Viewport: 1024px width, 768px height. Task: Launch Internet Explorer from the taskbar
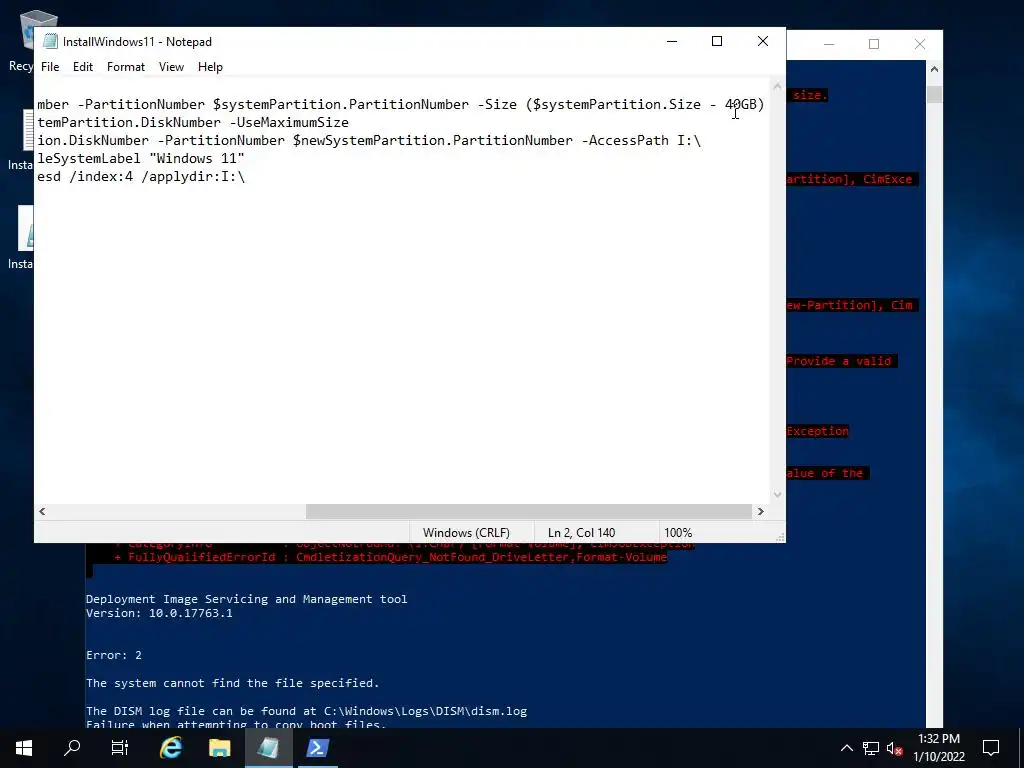pyautogui.click(x=170, y=748)
